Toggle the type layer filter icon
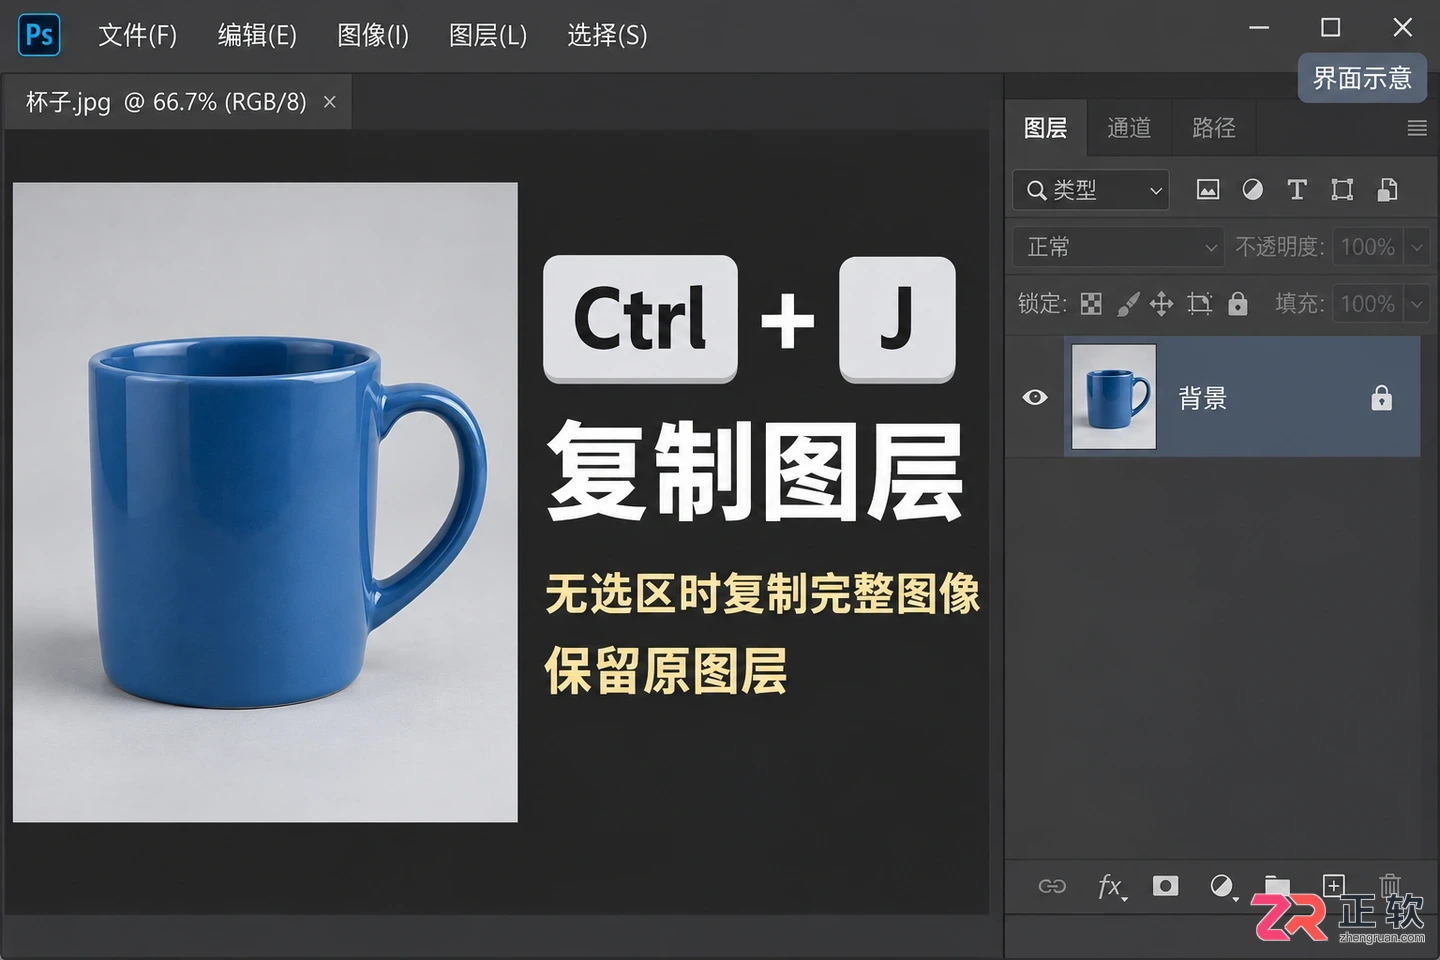Screen dimensions: 1440x960 (1297, 190)
